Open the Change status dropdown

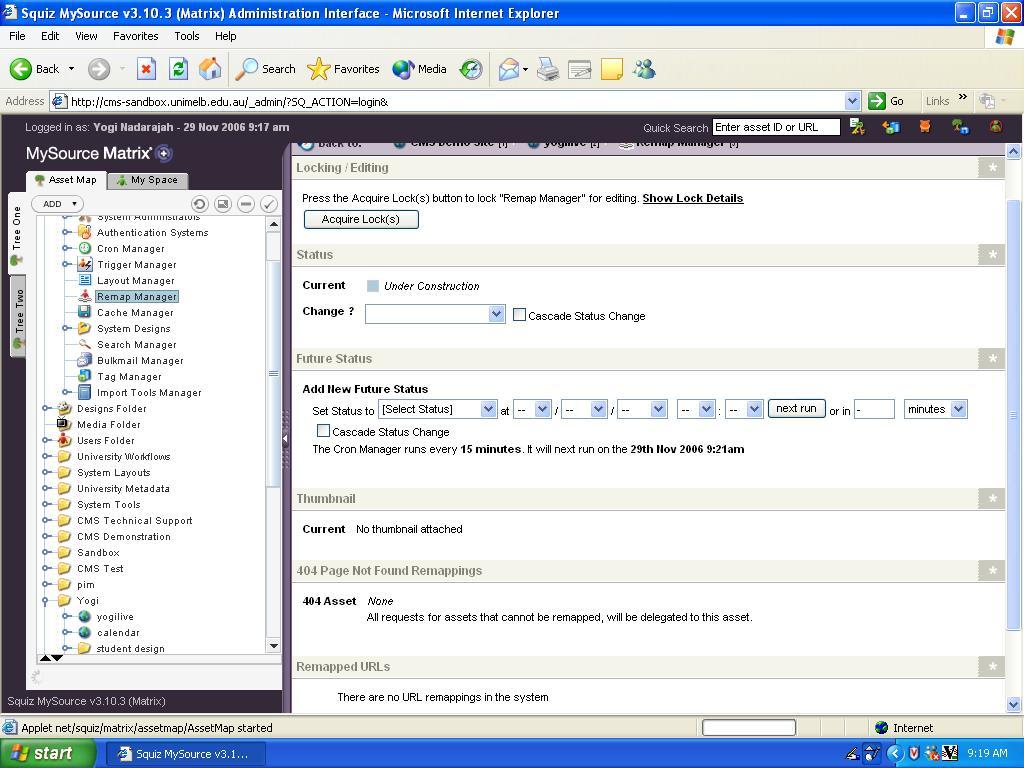pyautogui.click(x=435, y=314)
